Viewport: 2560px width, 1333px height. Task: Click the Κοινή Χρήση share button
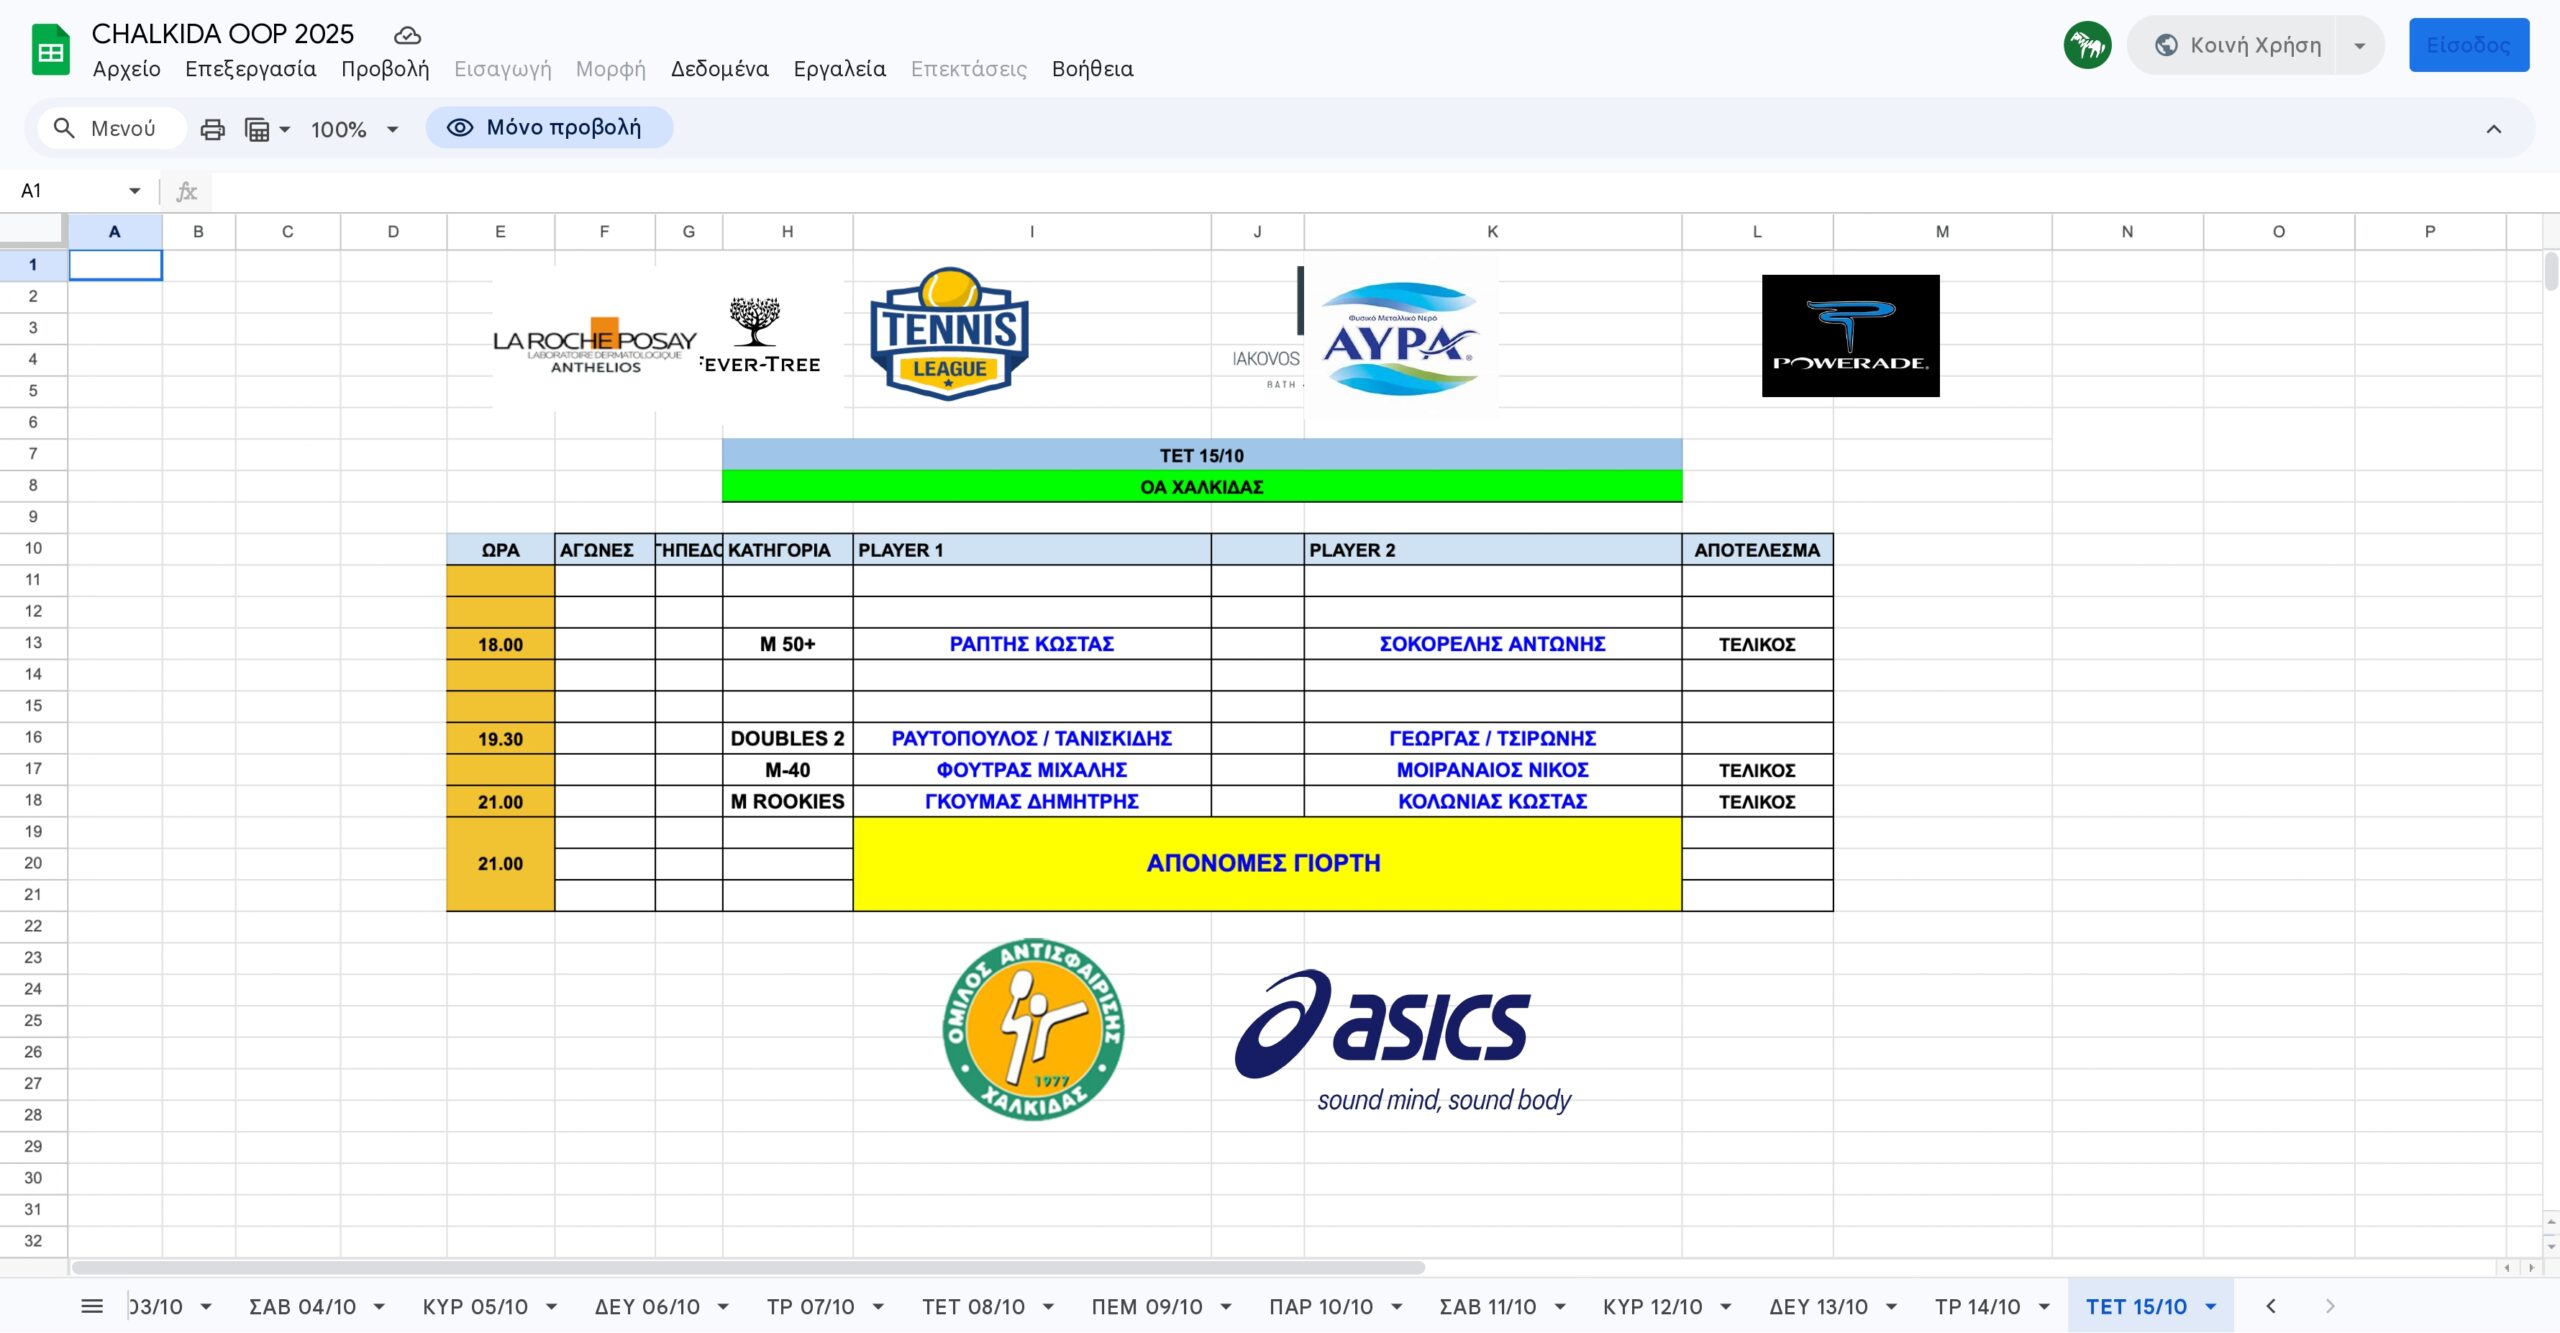tap(2238, 45)
